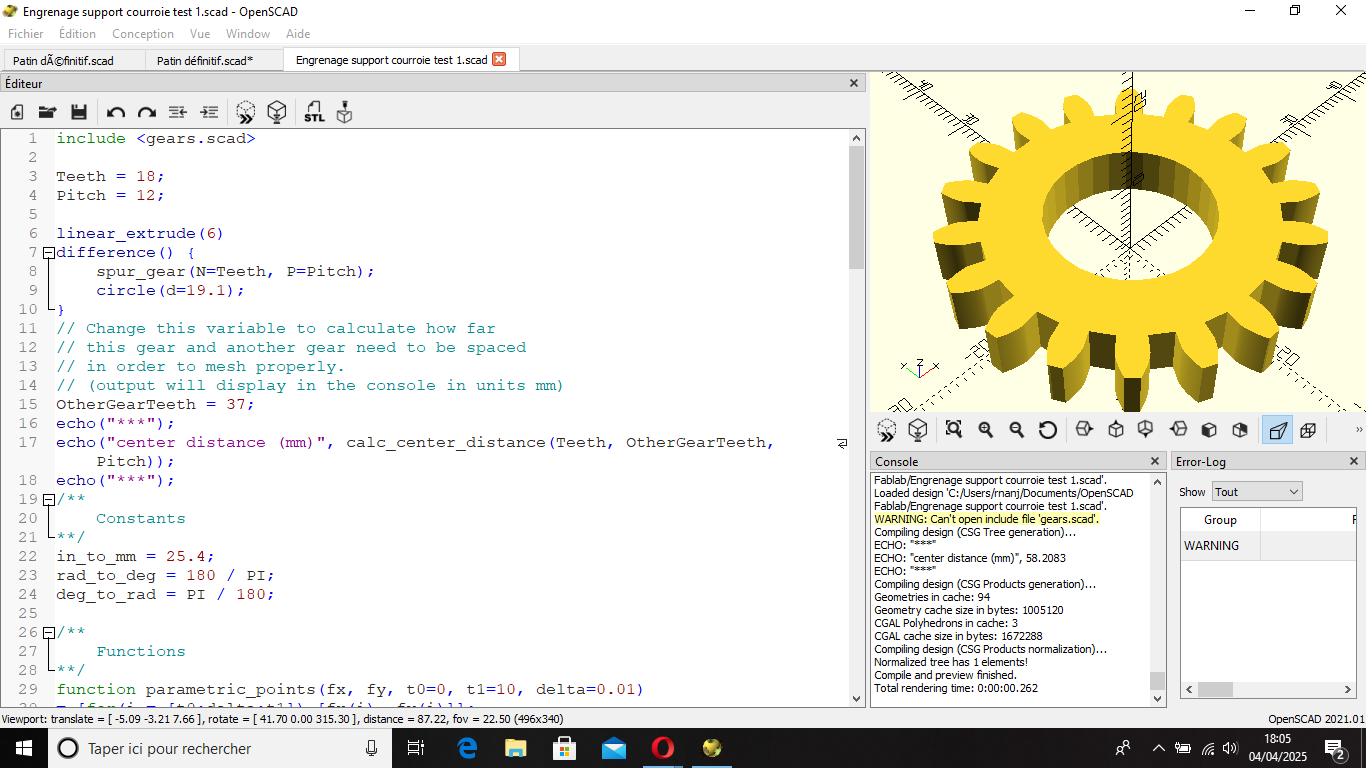Save the file with the floppy disk icon
This screenshot has width=1366, height=768.
78,113
